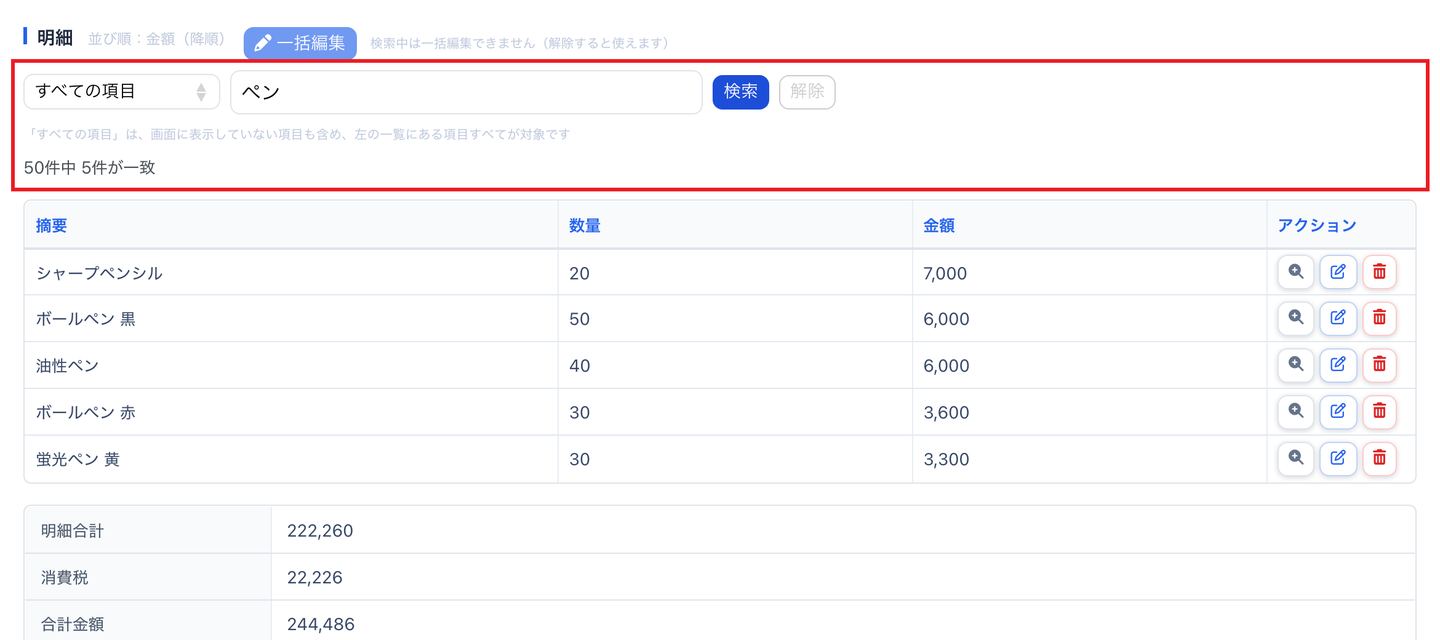1440x640 pixels.
Task: Edit the ボールペン 黒 row
Action: (x=1338, y=318)
